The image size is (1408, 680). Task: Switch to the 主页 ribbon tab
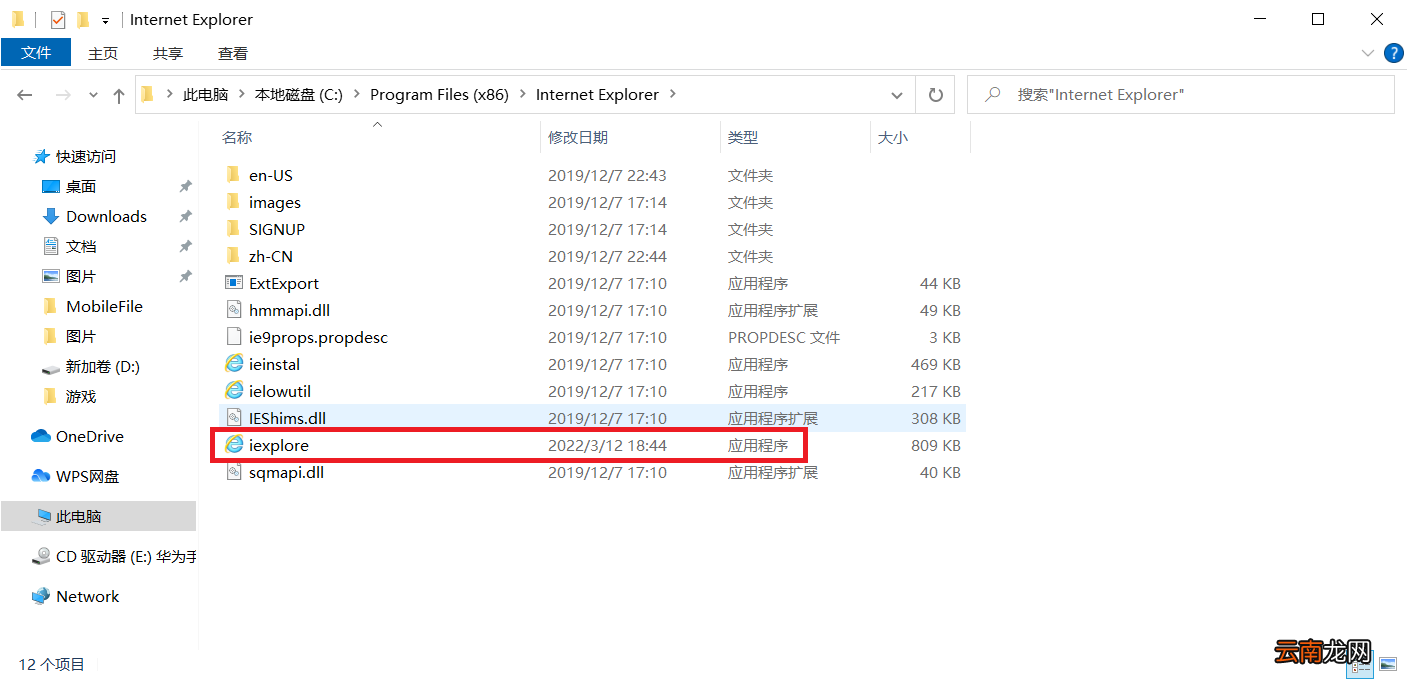coord(103,53)
